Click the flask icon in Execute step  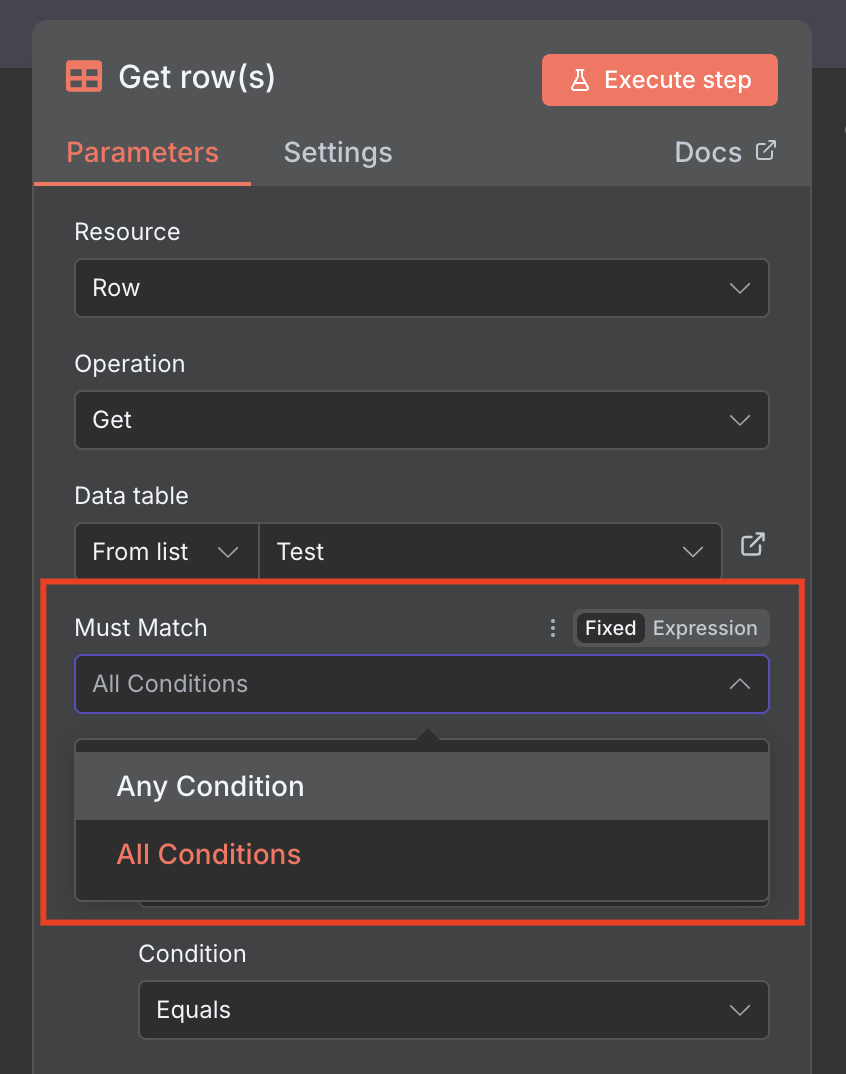580,80
